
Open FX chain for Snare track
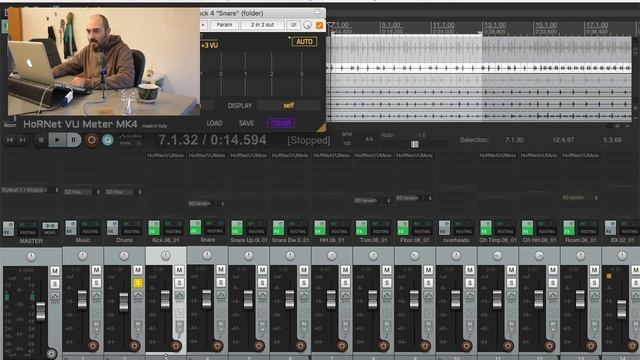coord(196,227)
